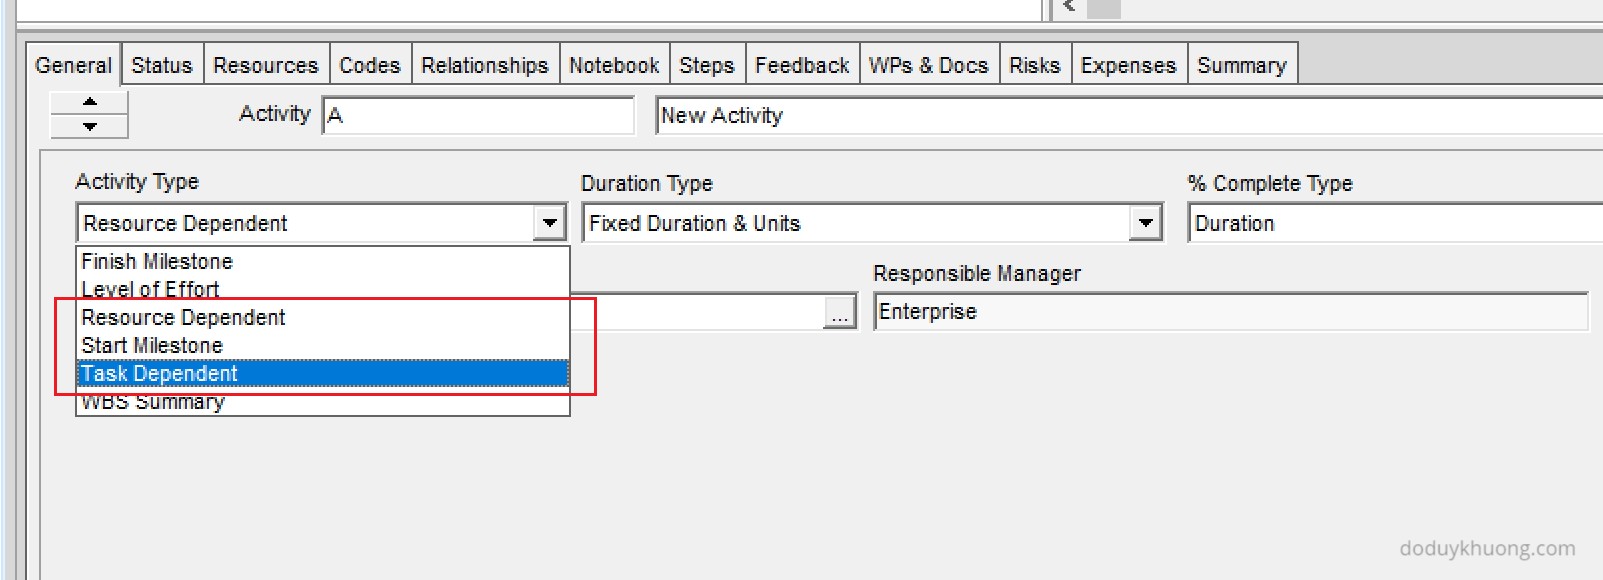Open the Activity Type dropdown arrow
1603x580 pixels.
(x=549, y=223)
